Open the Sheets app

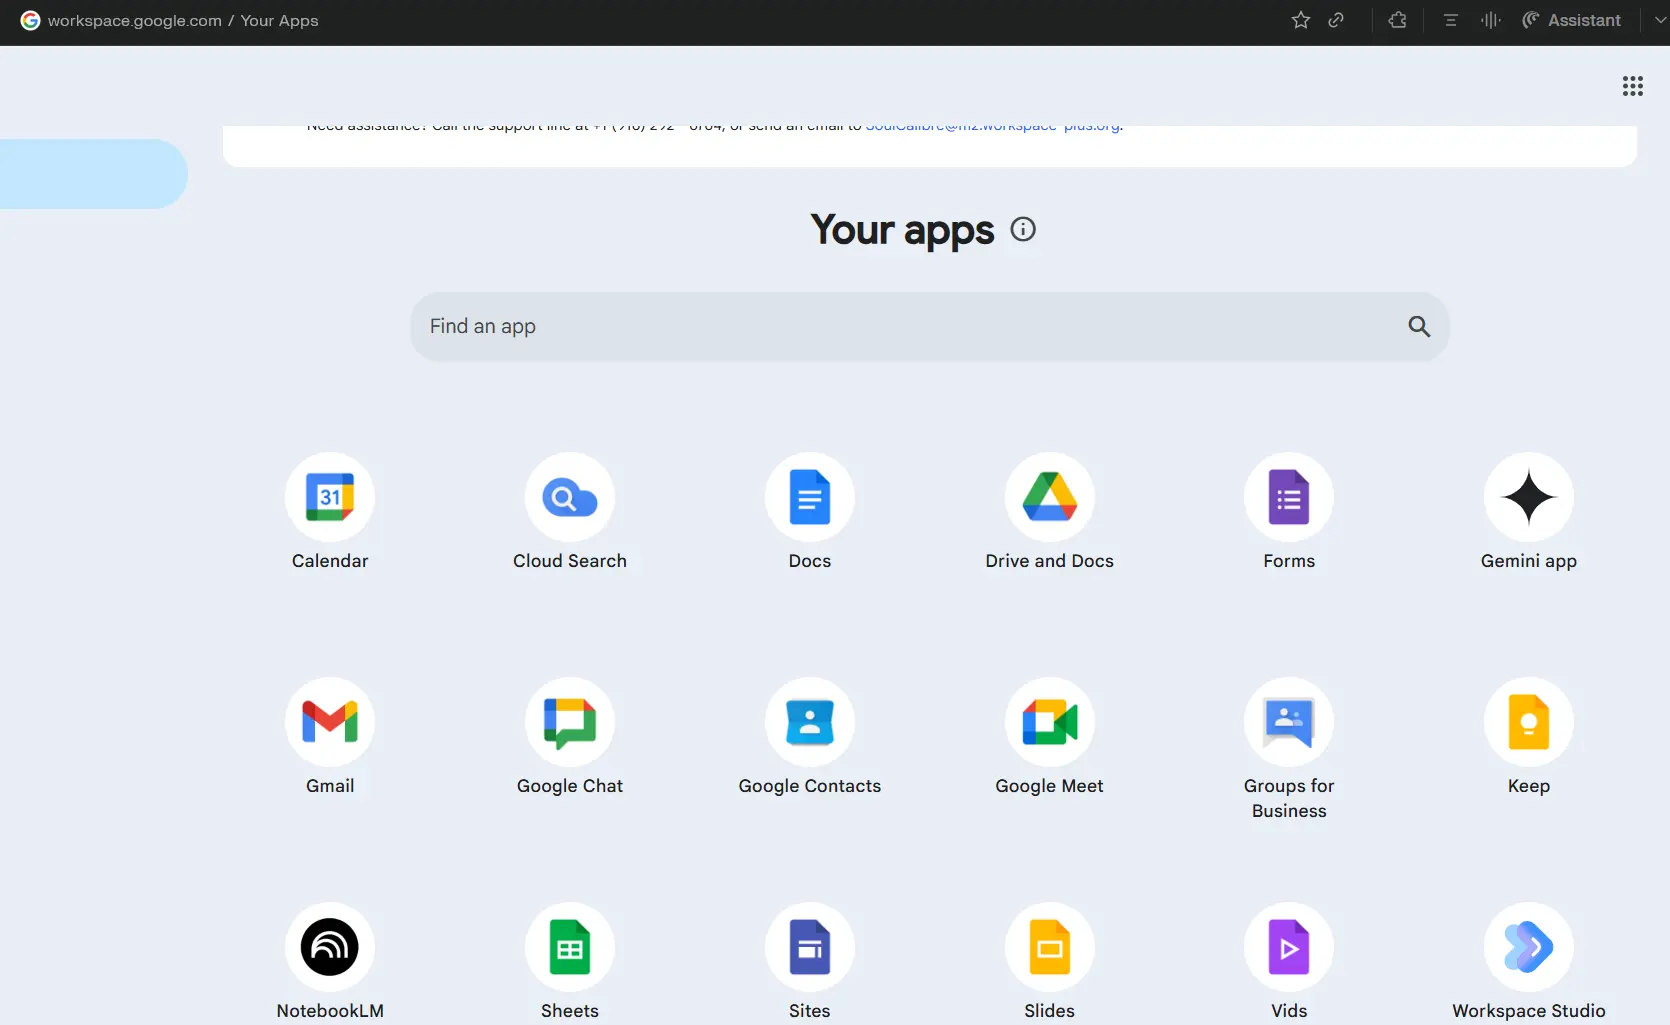click(x=570, y=947)
